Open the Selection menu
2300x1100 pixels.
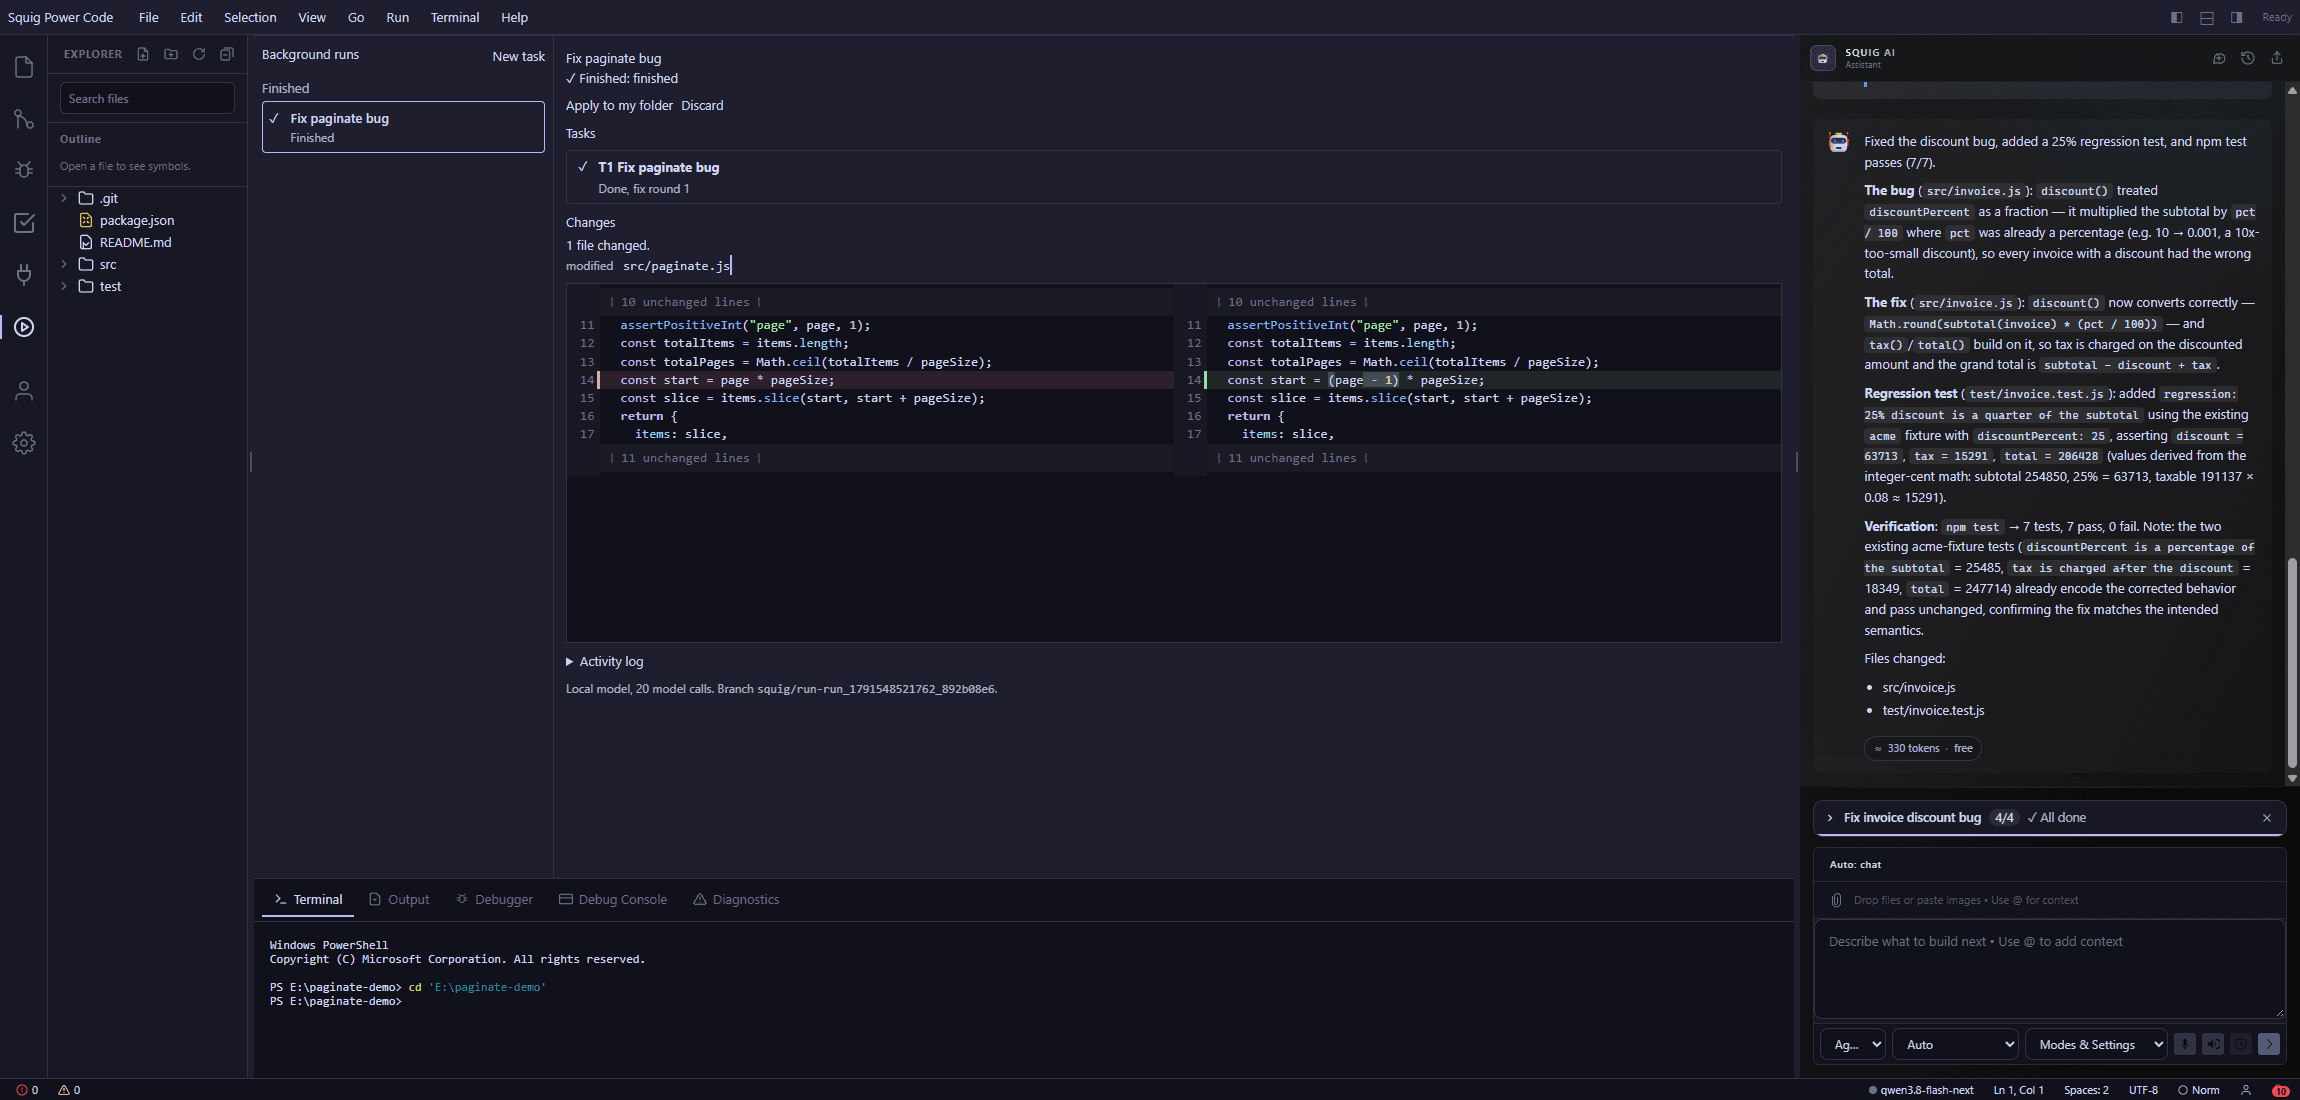[x=250, y=17]
